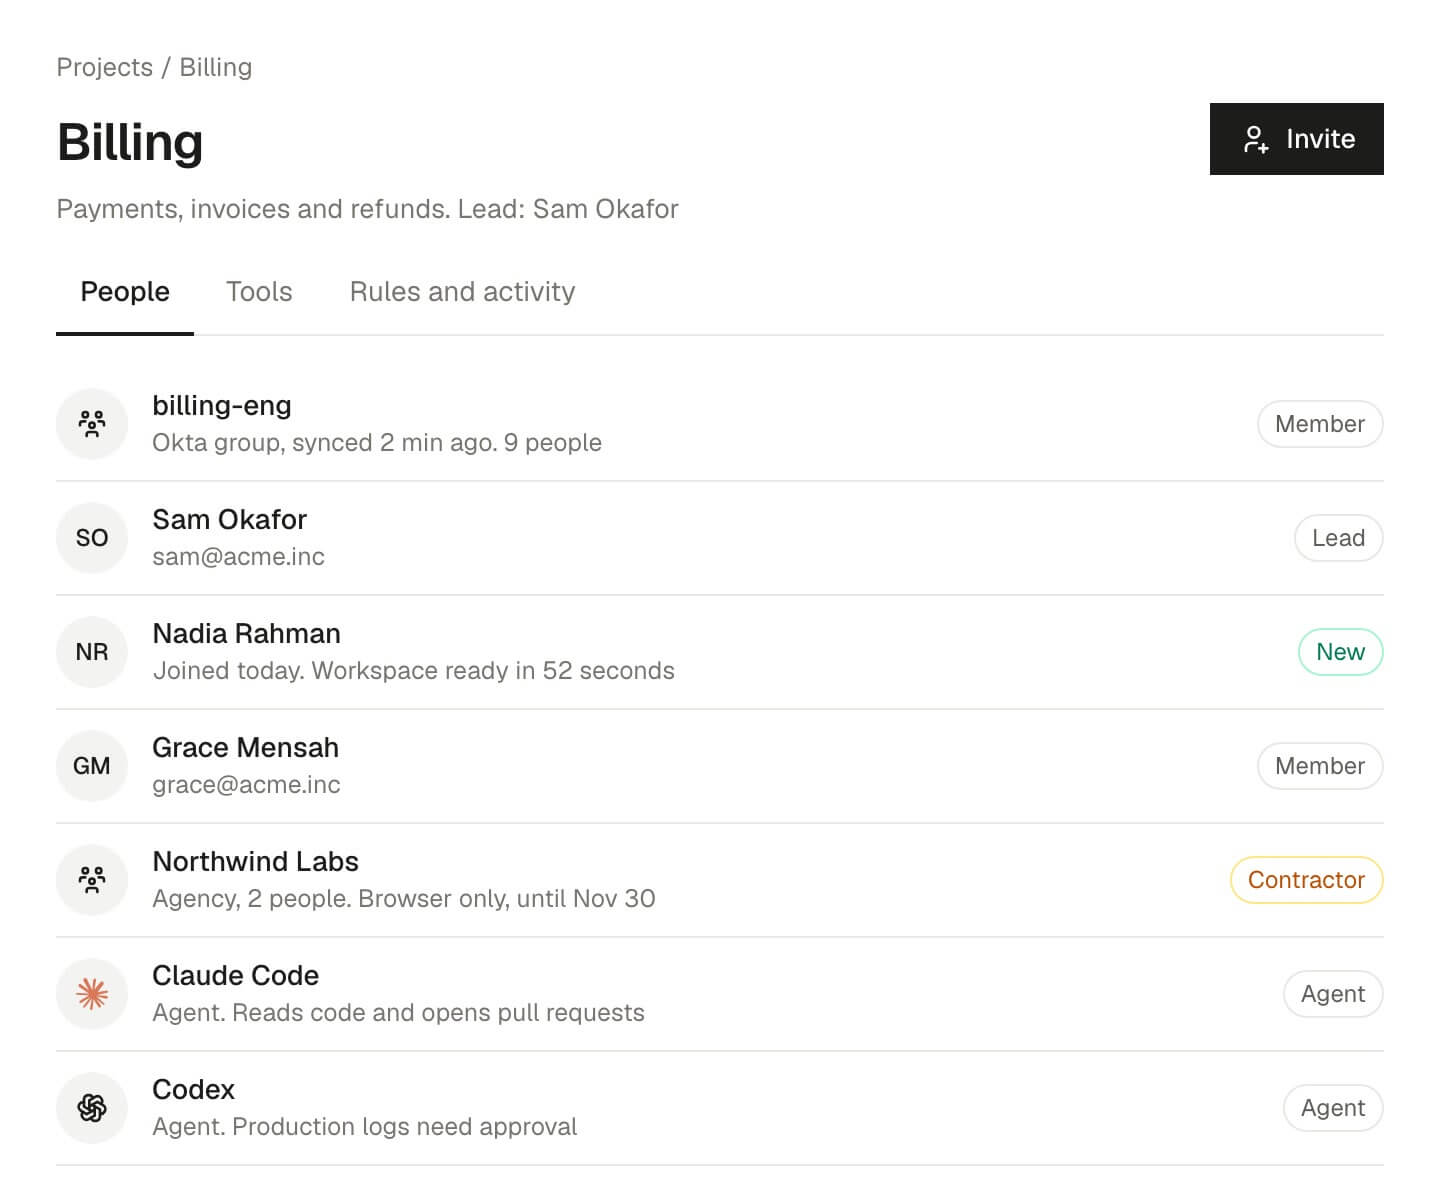Click the billing-eng group icon
The width and height of the screenshot is (1440, 1200).
pos(92,424)
